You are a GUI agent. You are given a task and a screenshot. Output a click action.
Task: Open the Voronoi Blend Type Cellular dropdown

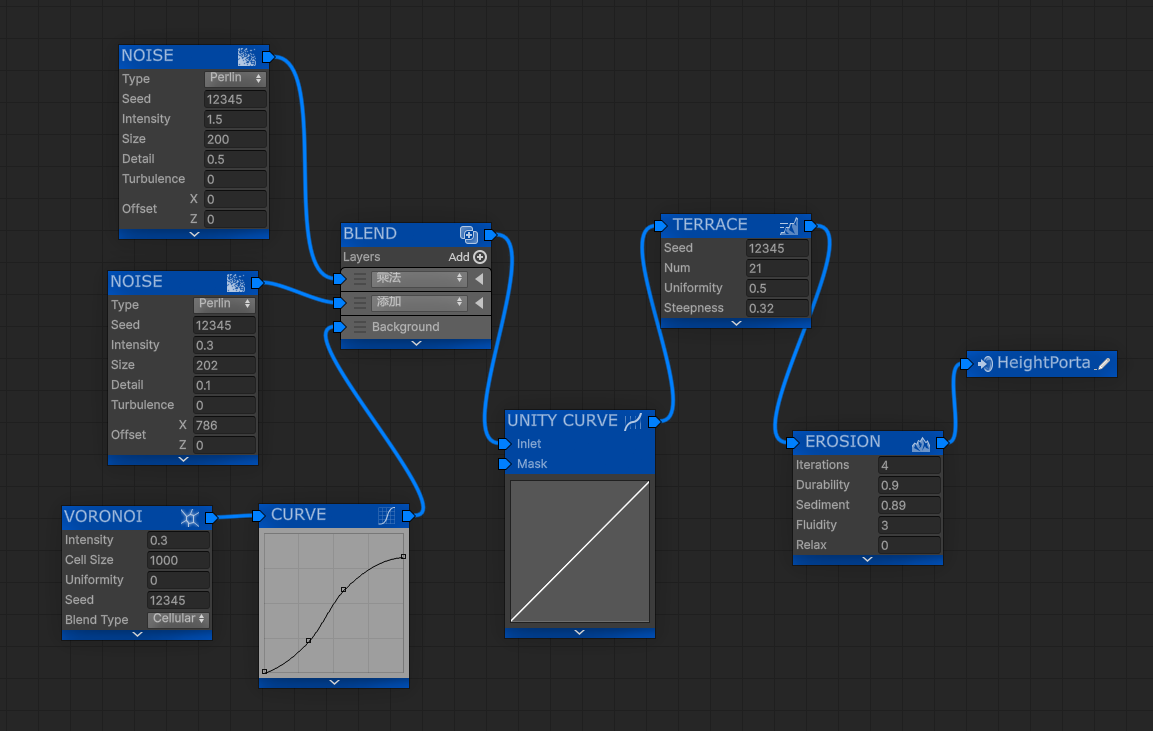click(x=178, y=619)
